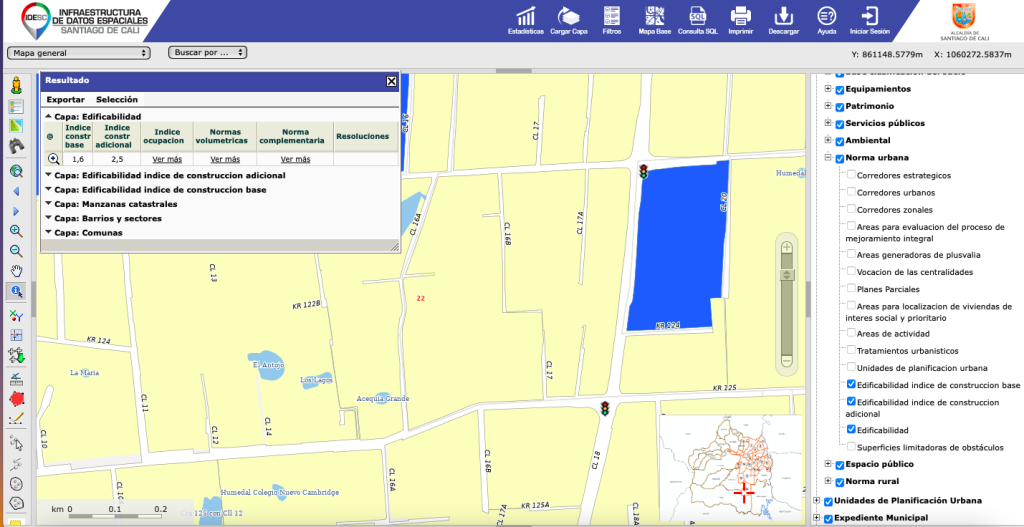Click the blue highlighted parcel on map
Image resolution: width=1024 pixels, height=527 pixels.
(676, 248)
